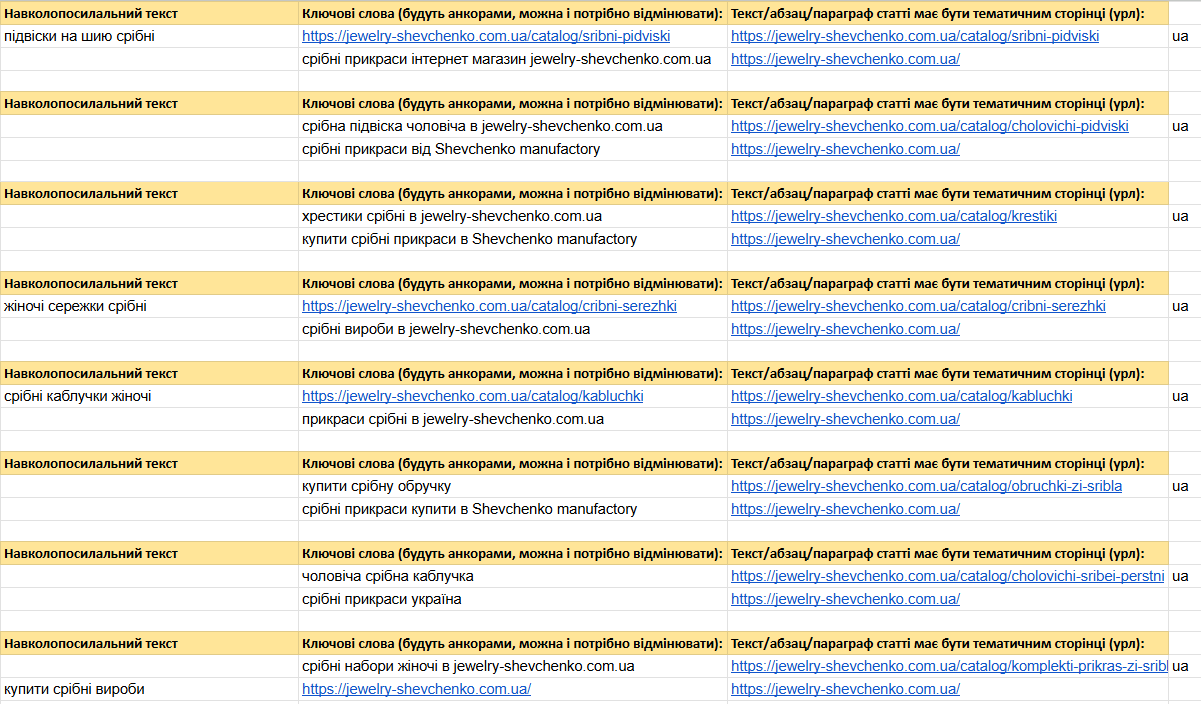Open homepage link beside 'срібні прикраси купити в Shevchenko'
Image resolution: width=1201 pixels, height=704 pixels.
[x=845, y=509]
